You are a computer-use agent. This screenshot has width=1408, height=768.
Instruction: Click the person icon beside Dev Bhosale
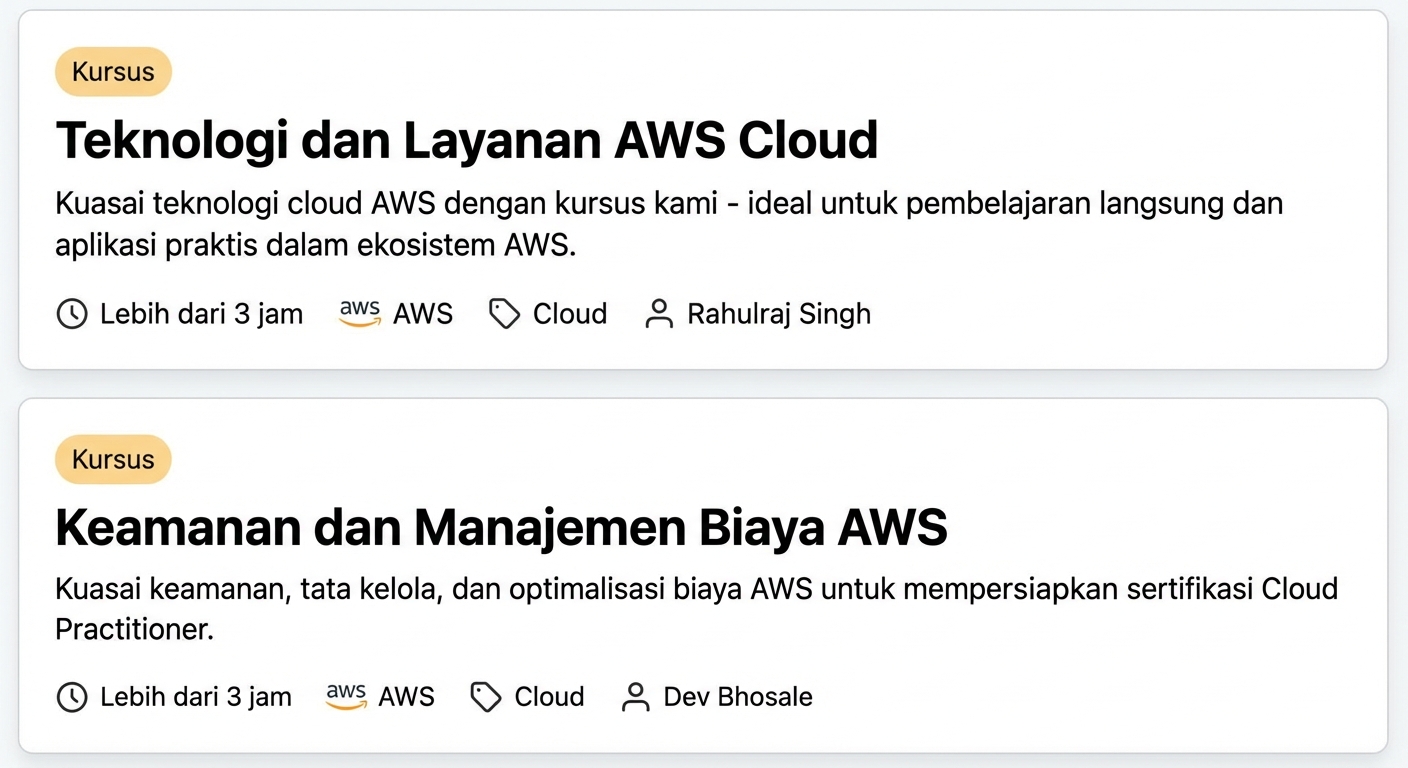click(x=634, y=697)
